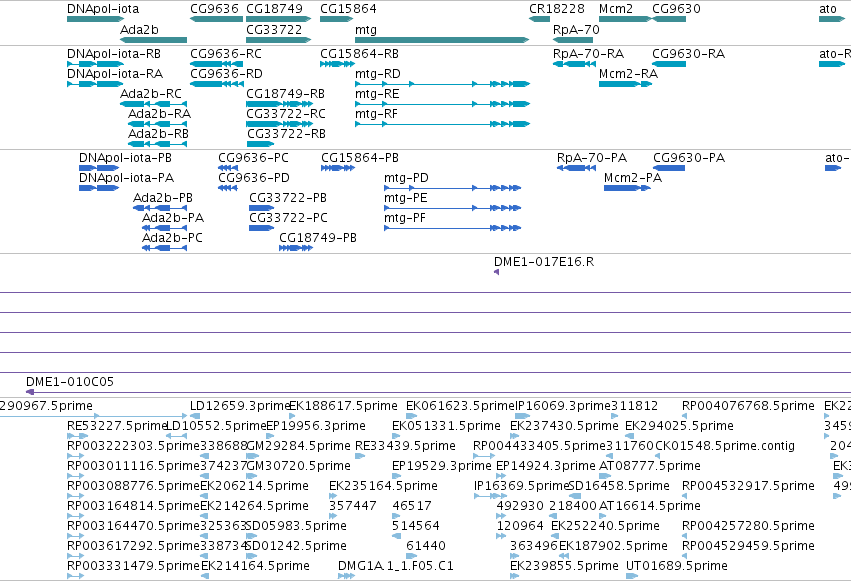Click transcript CG33722-RB
851x581 pixels.
tap(261, 144)
